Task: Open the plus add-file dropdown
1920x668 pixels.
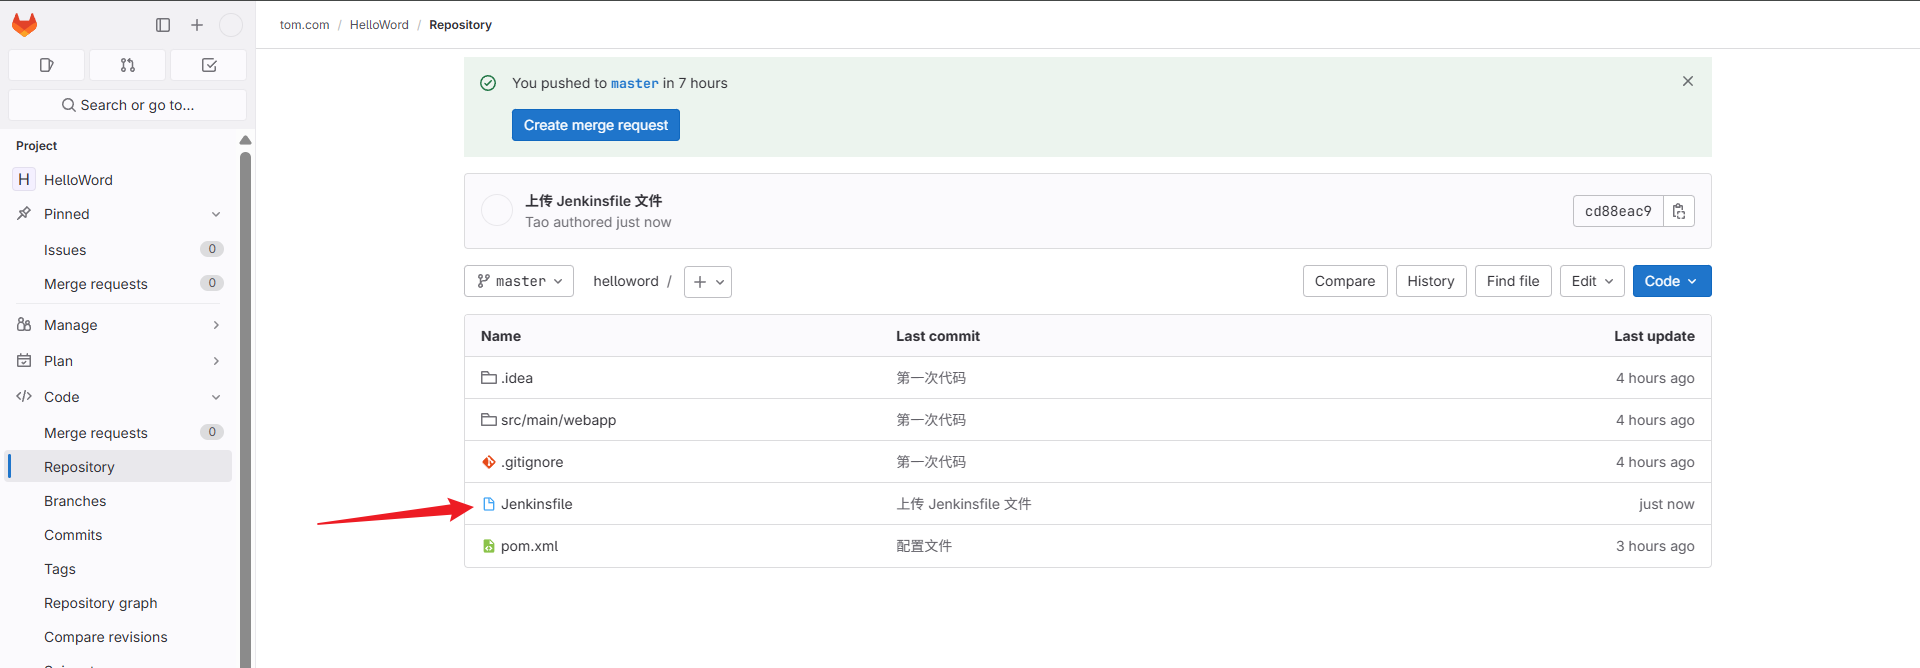Action: pyautogui.click(x=708, y=282)
